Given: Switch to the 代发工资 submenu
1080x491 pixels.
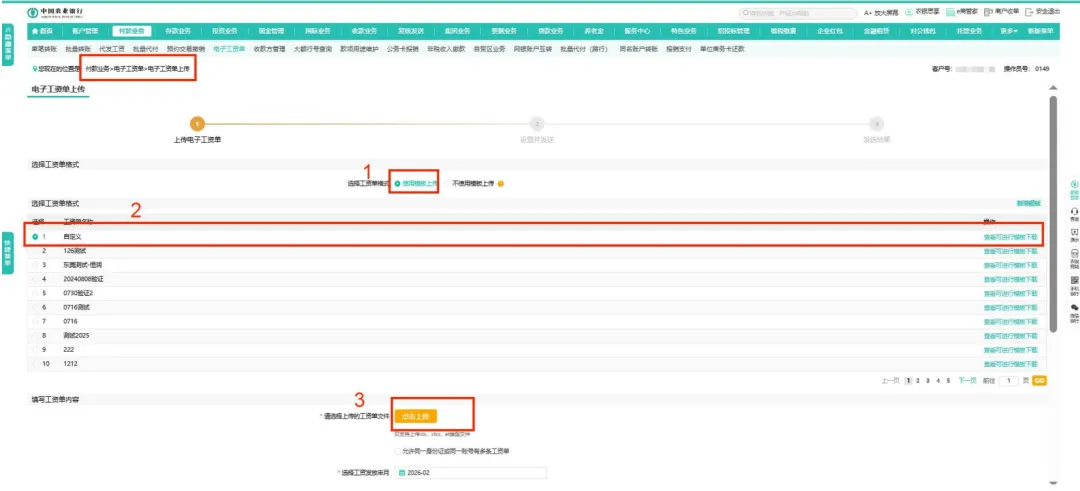Looking at the screenshot, I should pos(111,49).
